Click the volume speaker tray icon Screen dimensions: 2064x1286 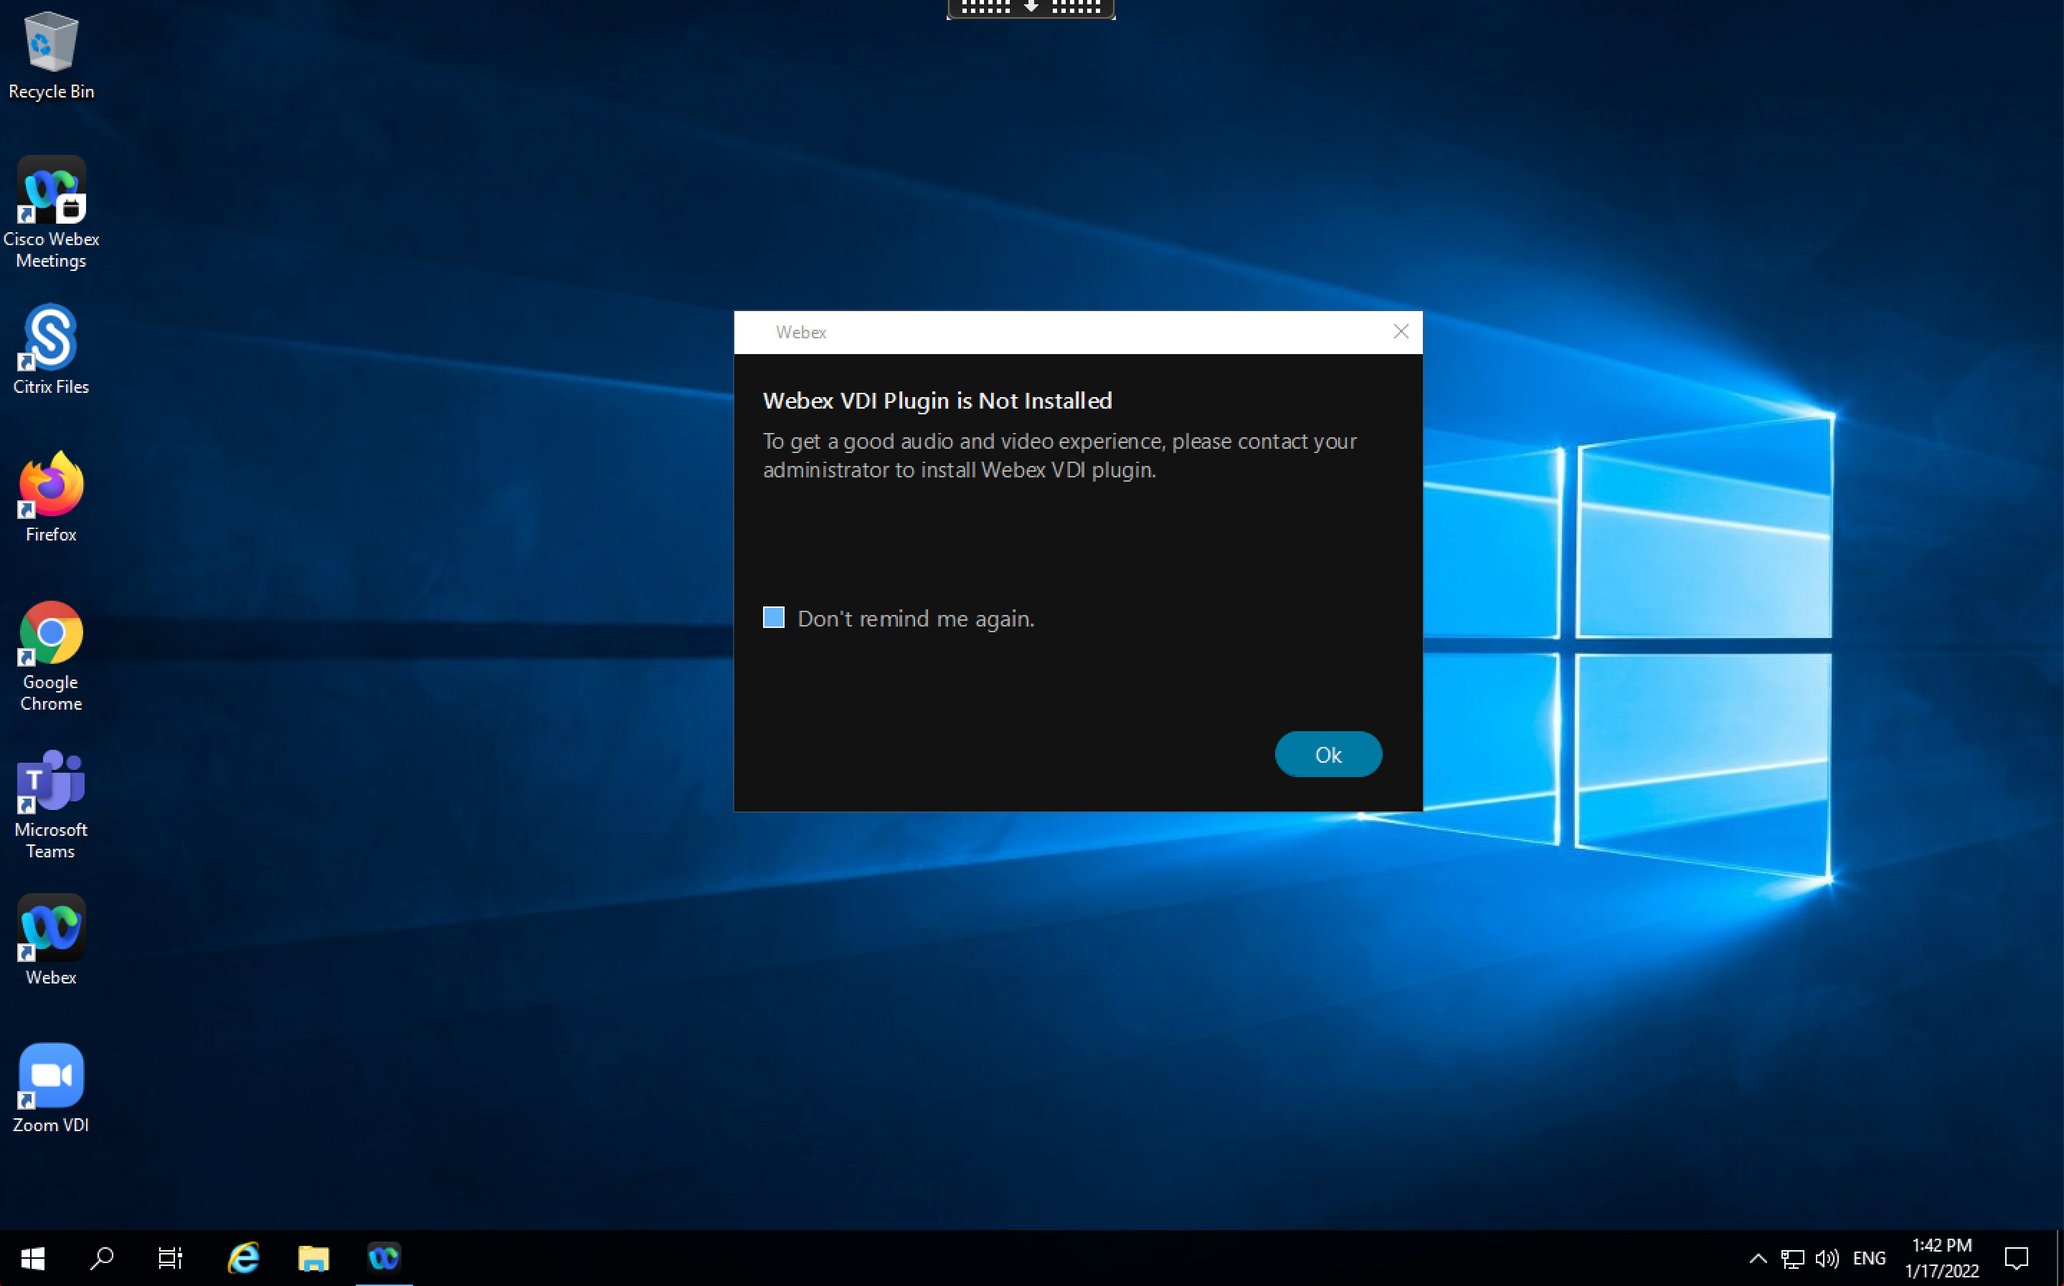(x=1826, y=1258)
